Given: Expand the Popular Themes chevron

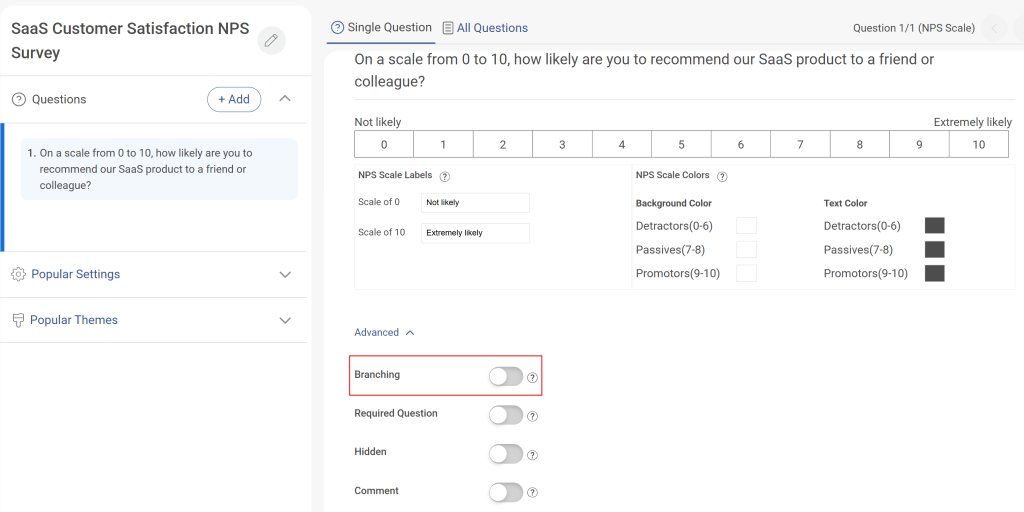Looking at the screenshot, I should [x=285, y=320].
